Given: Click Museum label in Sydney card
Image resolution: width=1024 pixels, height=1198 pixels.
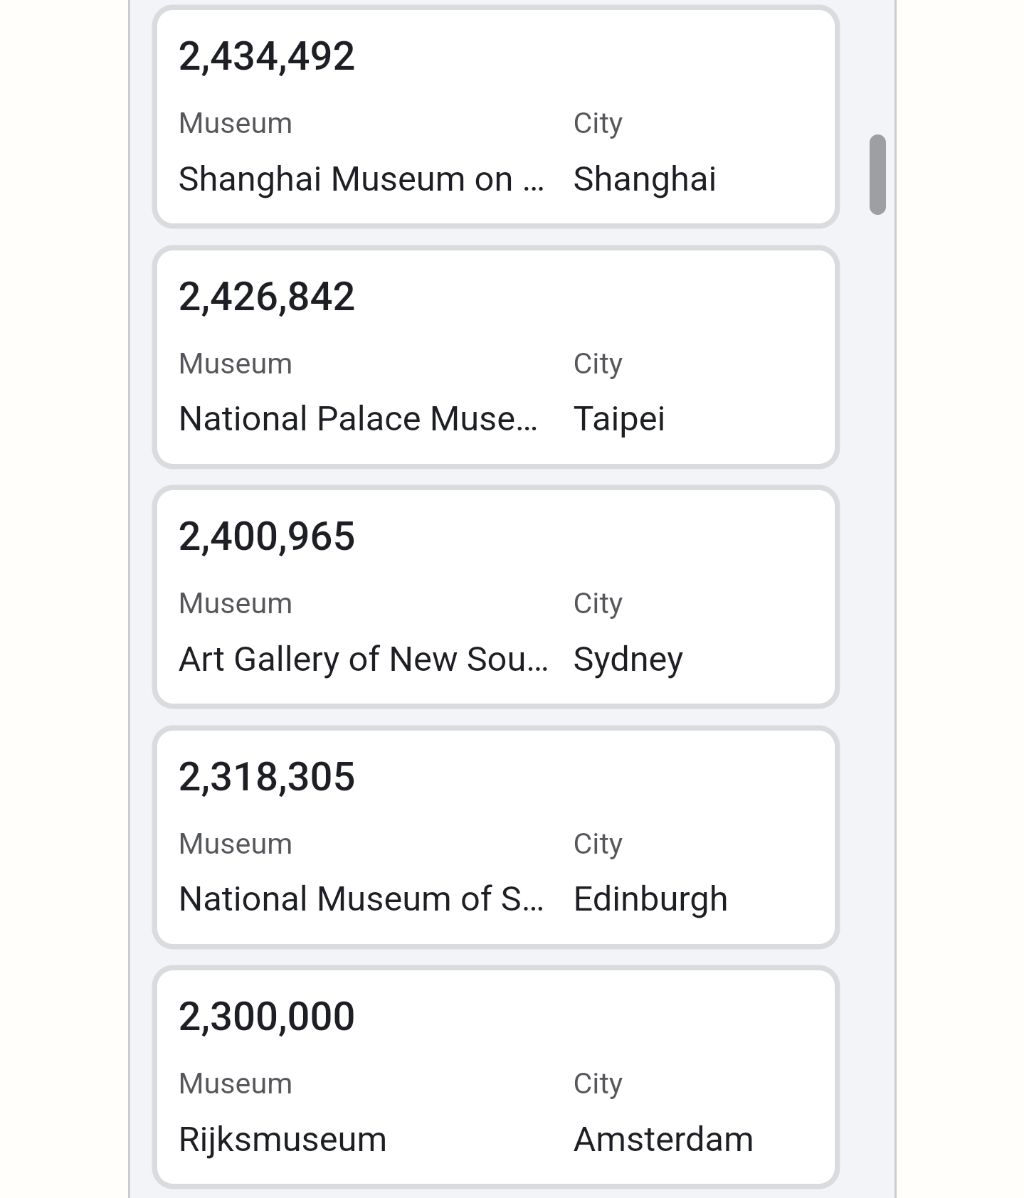Looking at the screenshot, I should coord(235,604).
